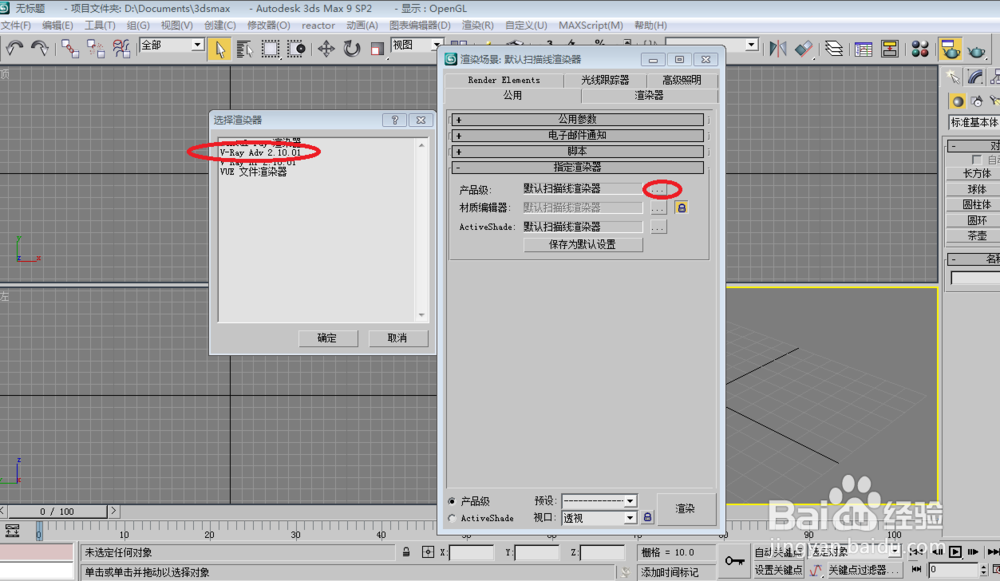
Task: Toggle the material editor renderer lock
Action: (681, 208)
